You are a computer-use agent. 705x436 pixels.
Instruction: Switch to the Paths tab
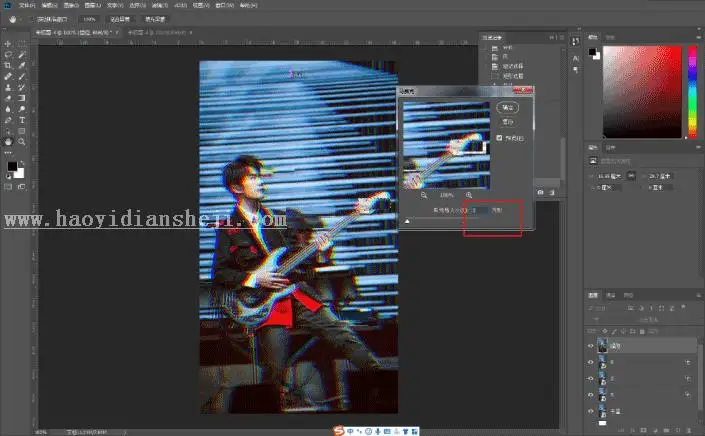628,295
